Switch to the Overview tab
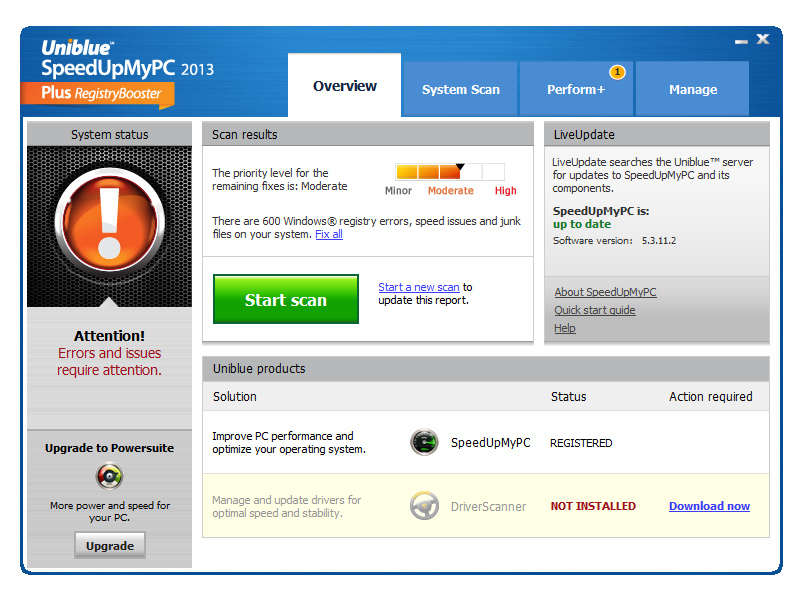Viewport: 800px width, 600px height. [x=344, y=86]
